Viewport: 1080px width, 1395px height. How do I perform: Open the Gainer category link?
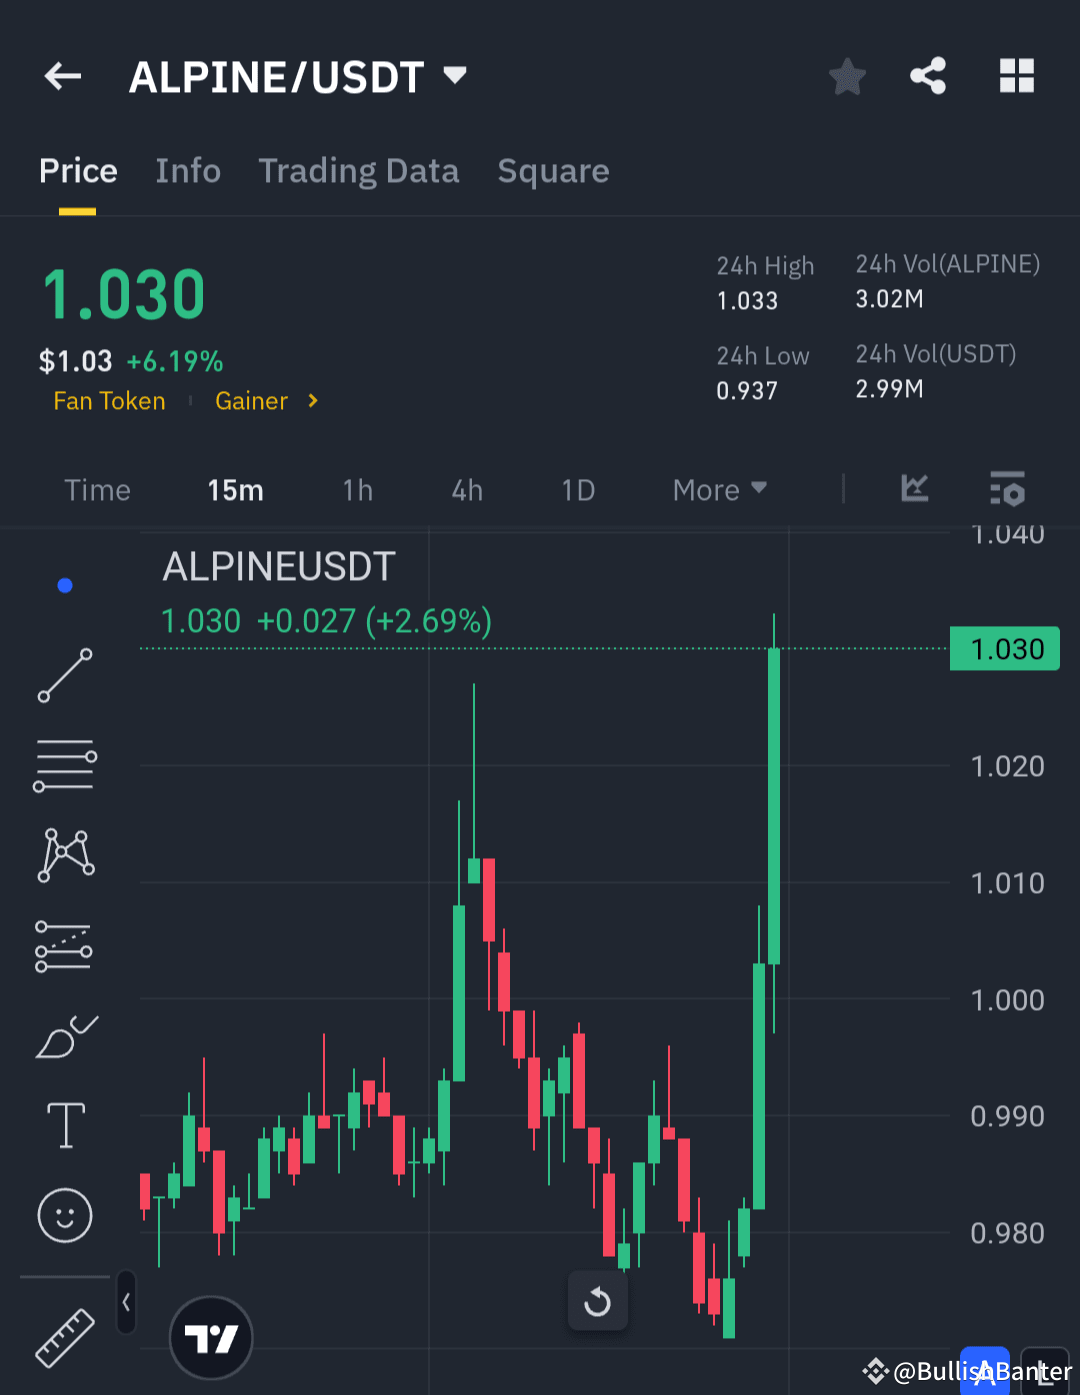(x=252, y=401)
